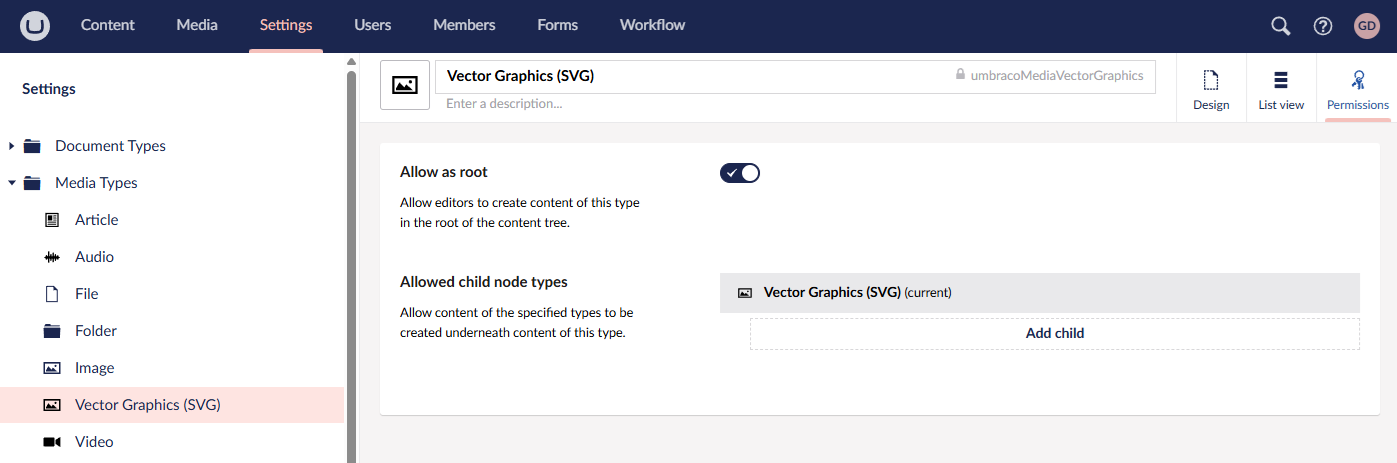Click the Article media type icon
This screenshot has height=463, width=1397.
[52, 220]
